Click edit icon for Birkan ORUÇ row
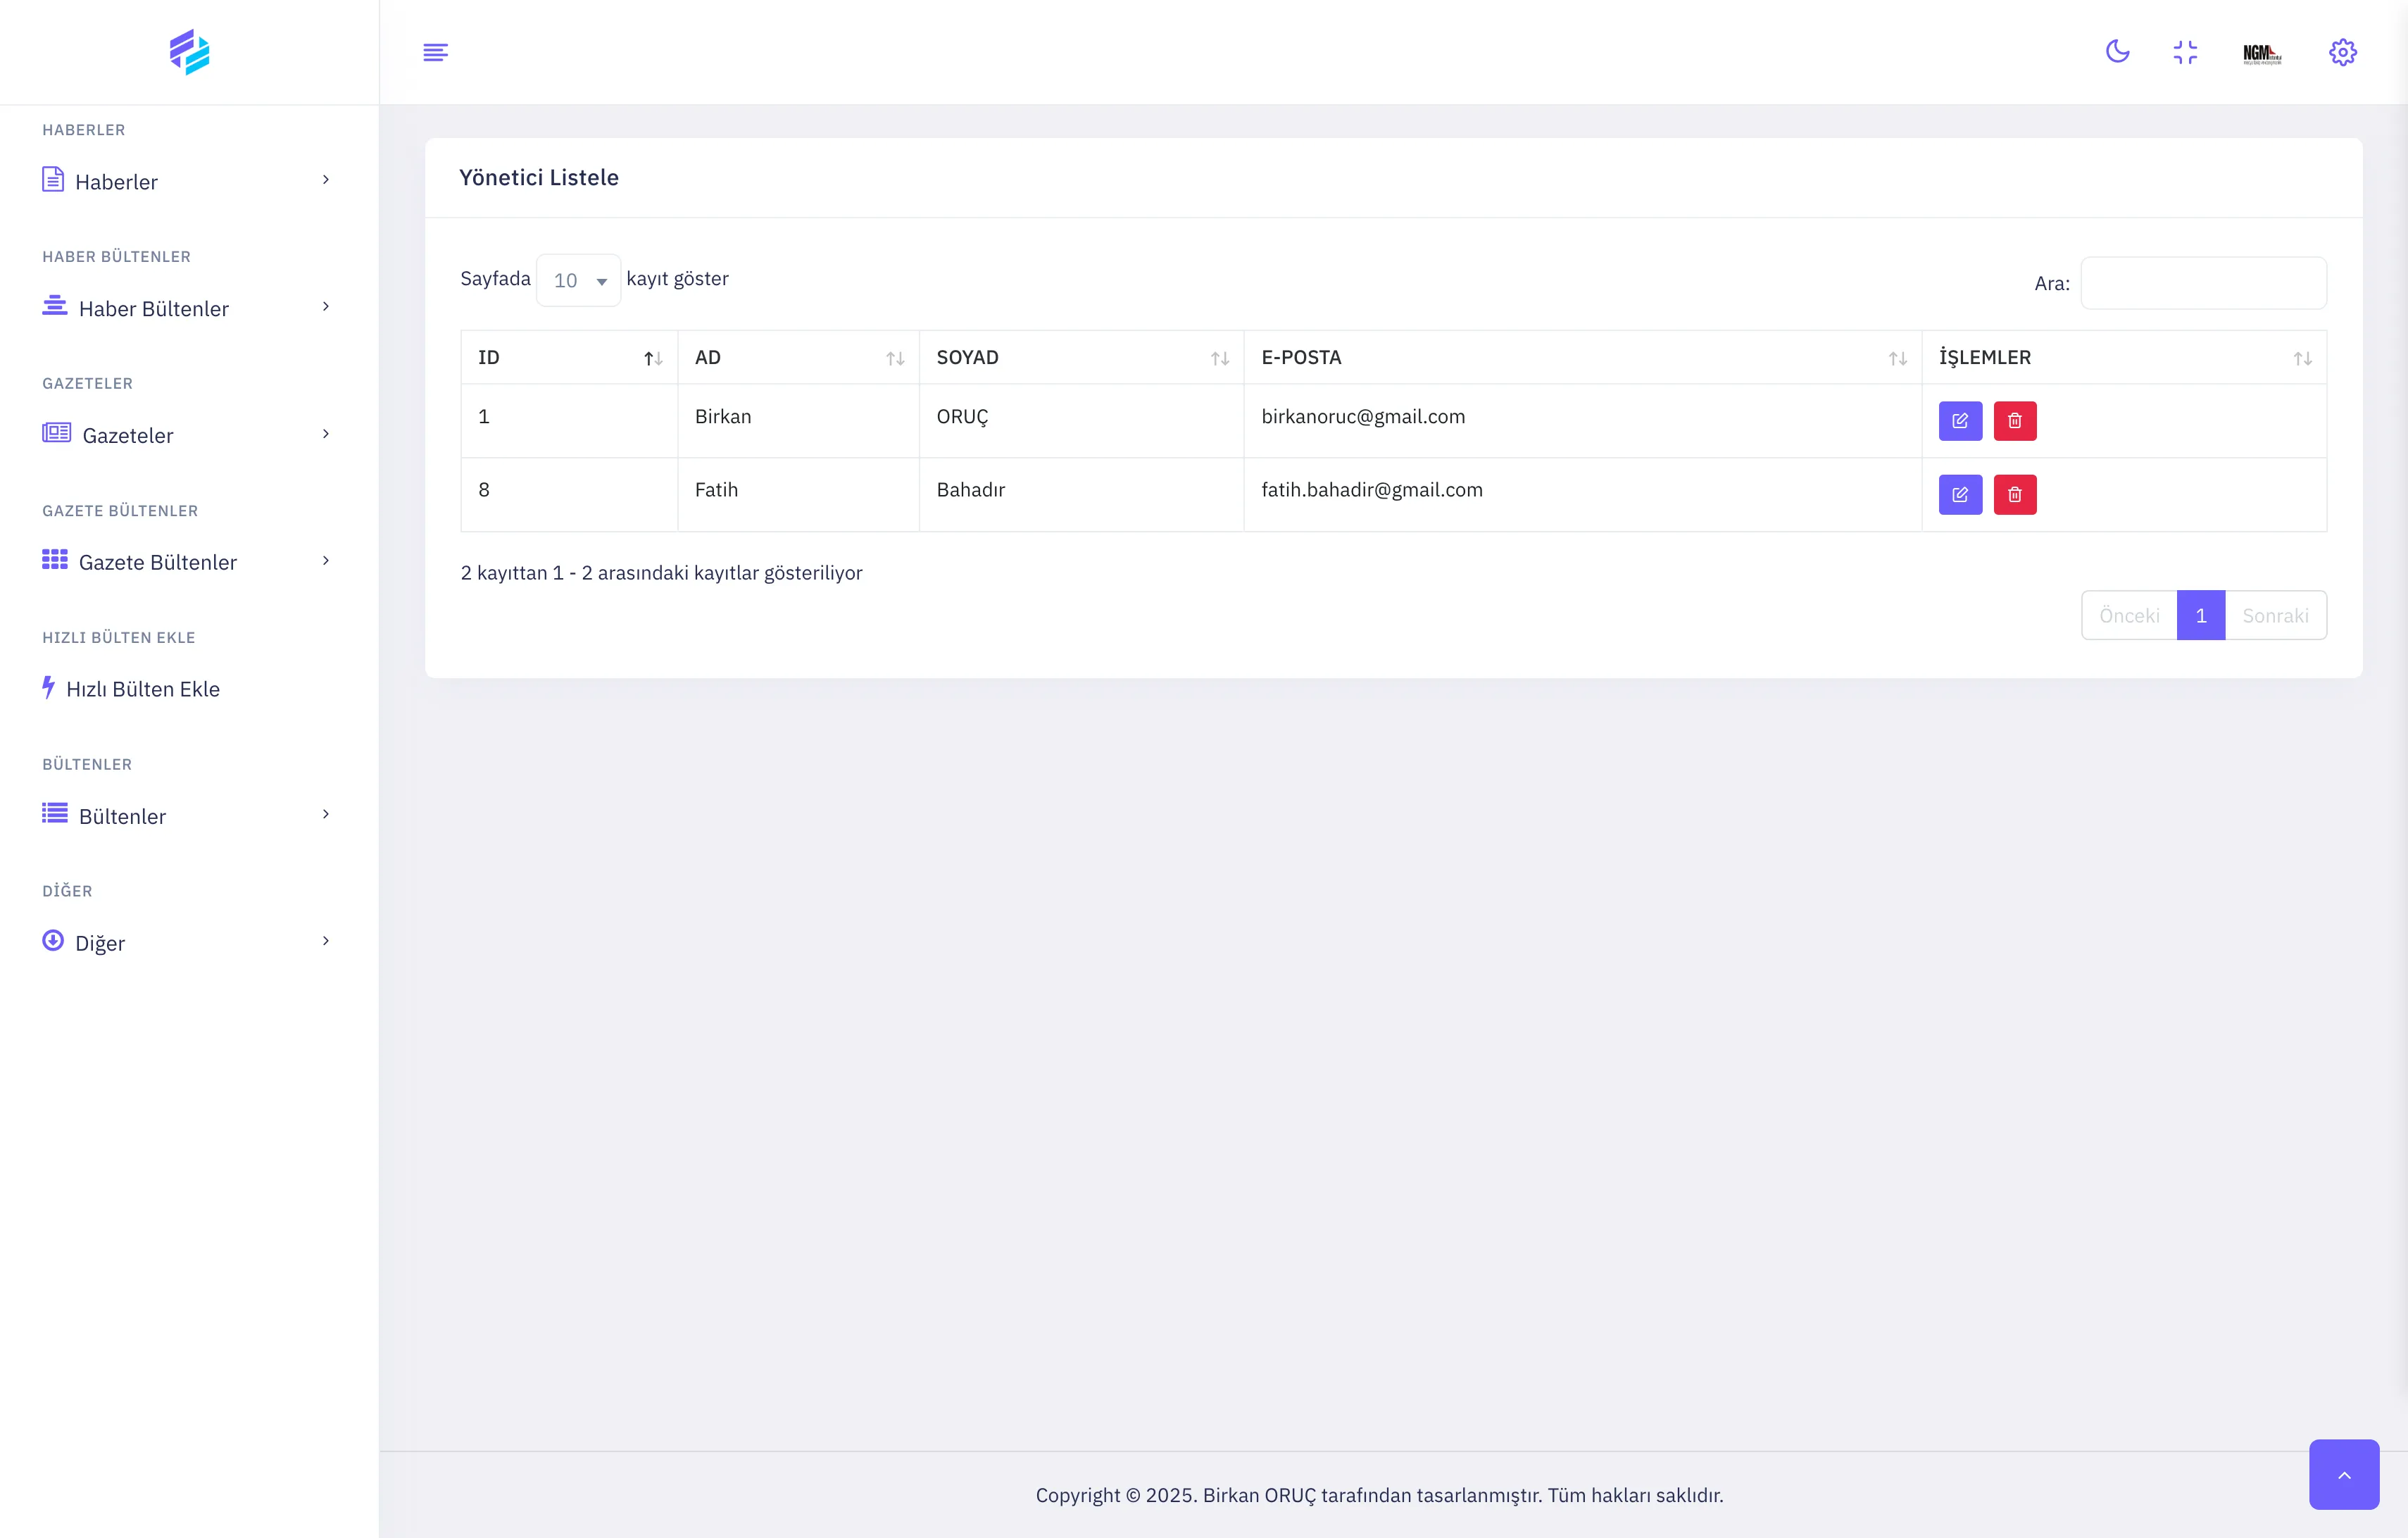2408x1538 pixels. [x=1960, y=421]
